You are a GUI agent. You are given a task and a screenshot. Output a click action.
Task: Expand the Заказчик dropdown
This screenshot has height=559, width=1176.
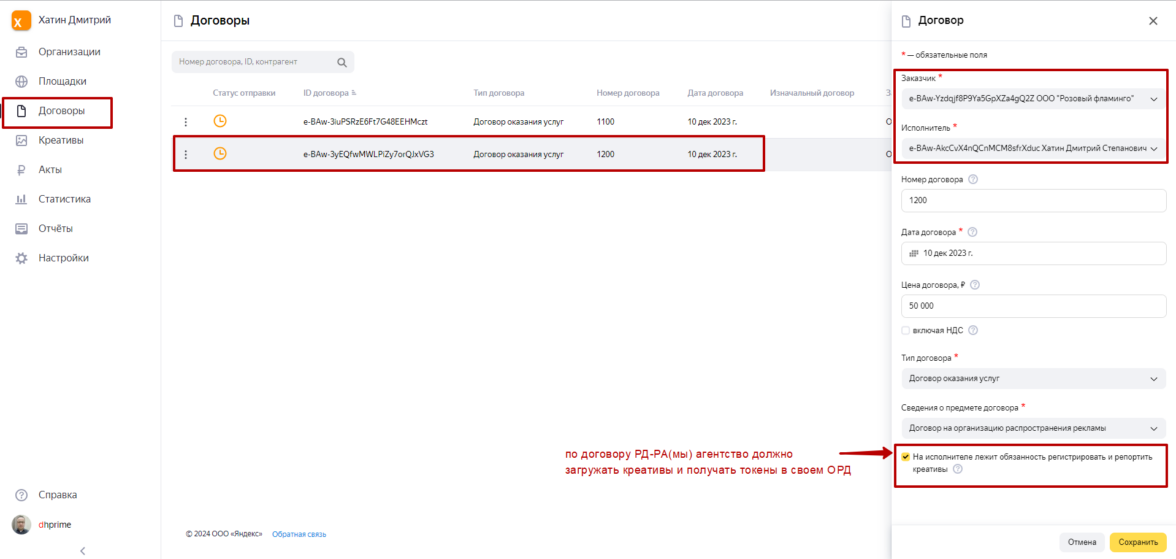click(1155, 99)
